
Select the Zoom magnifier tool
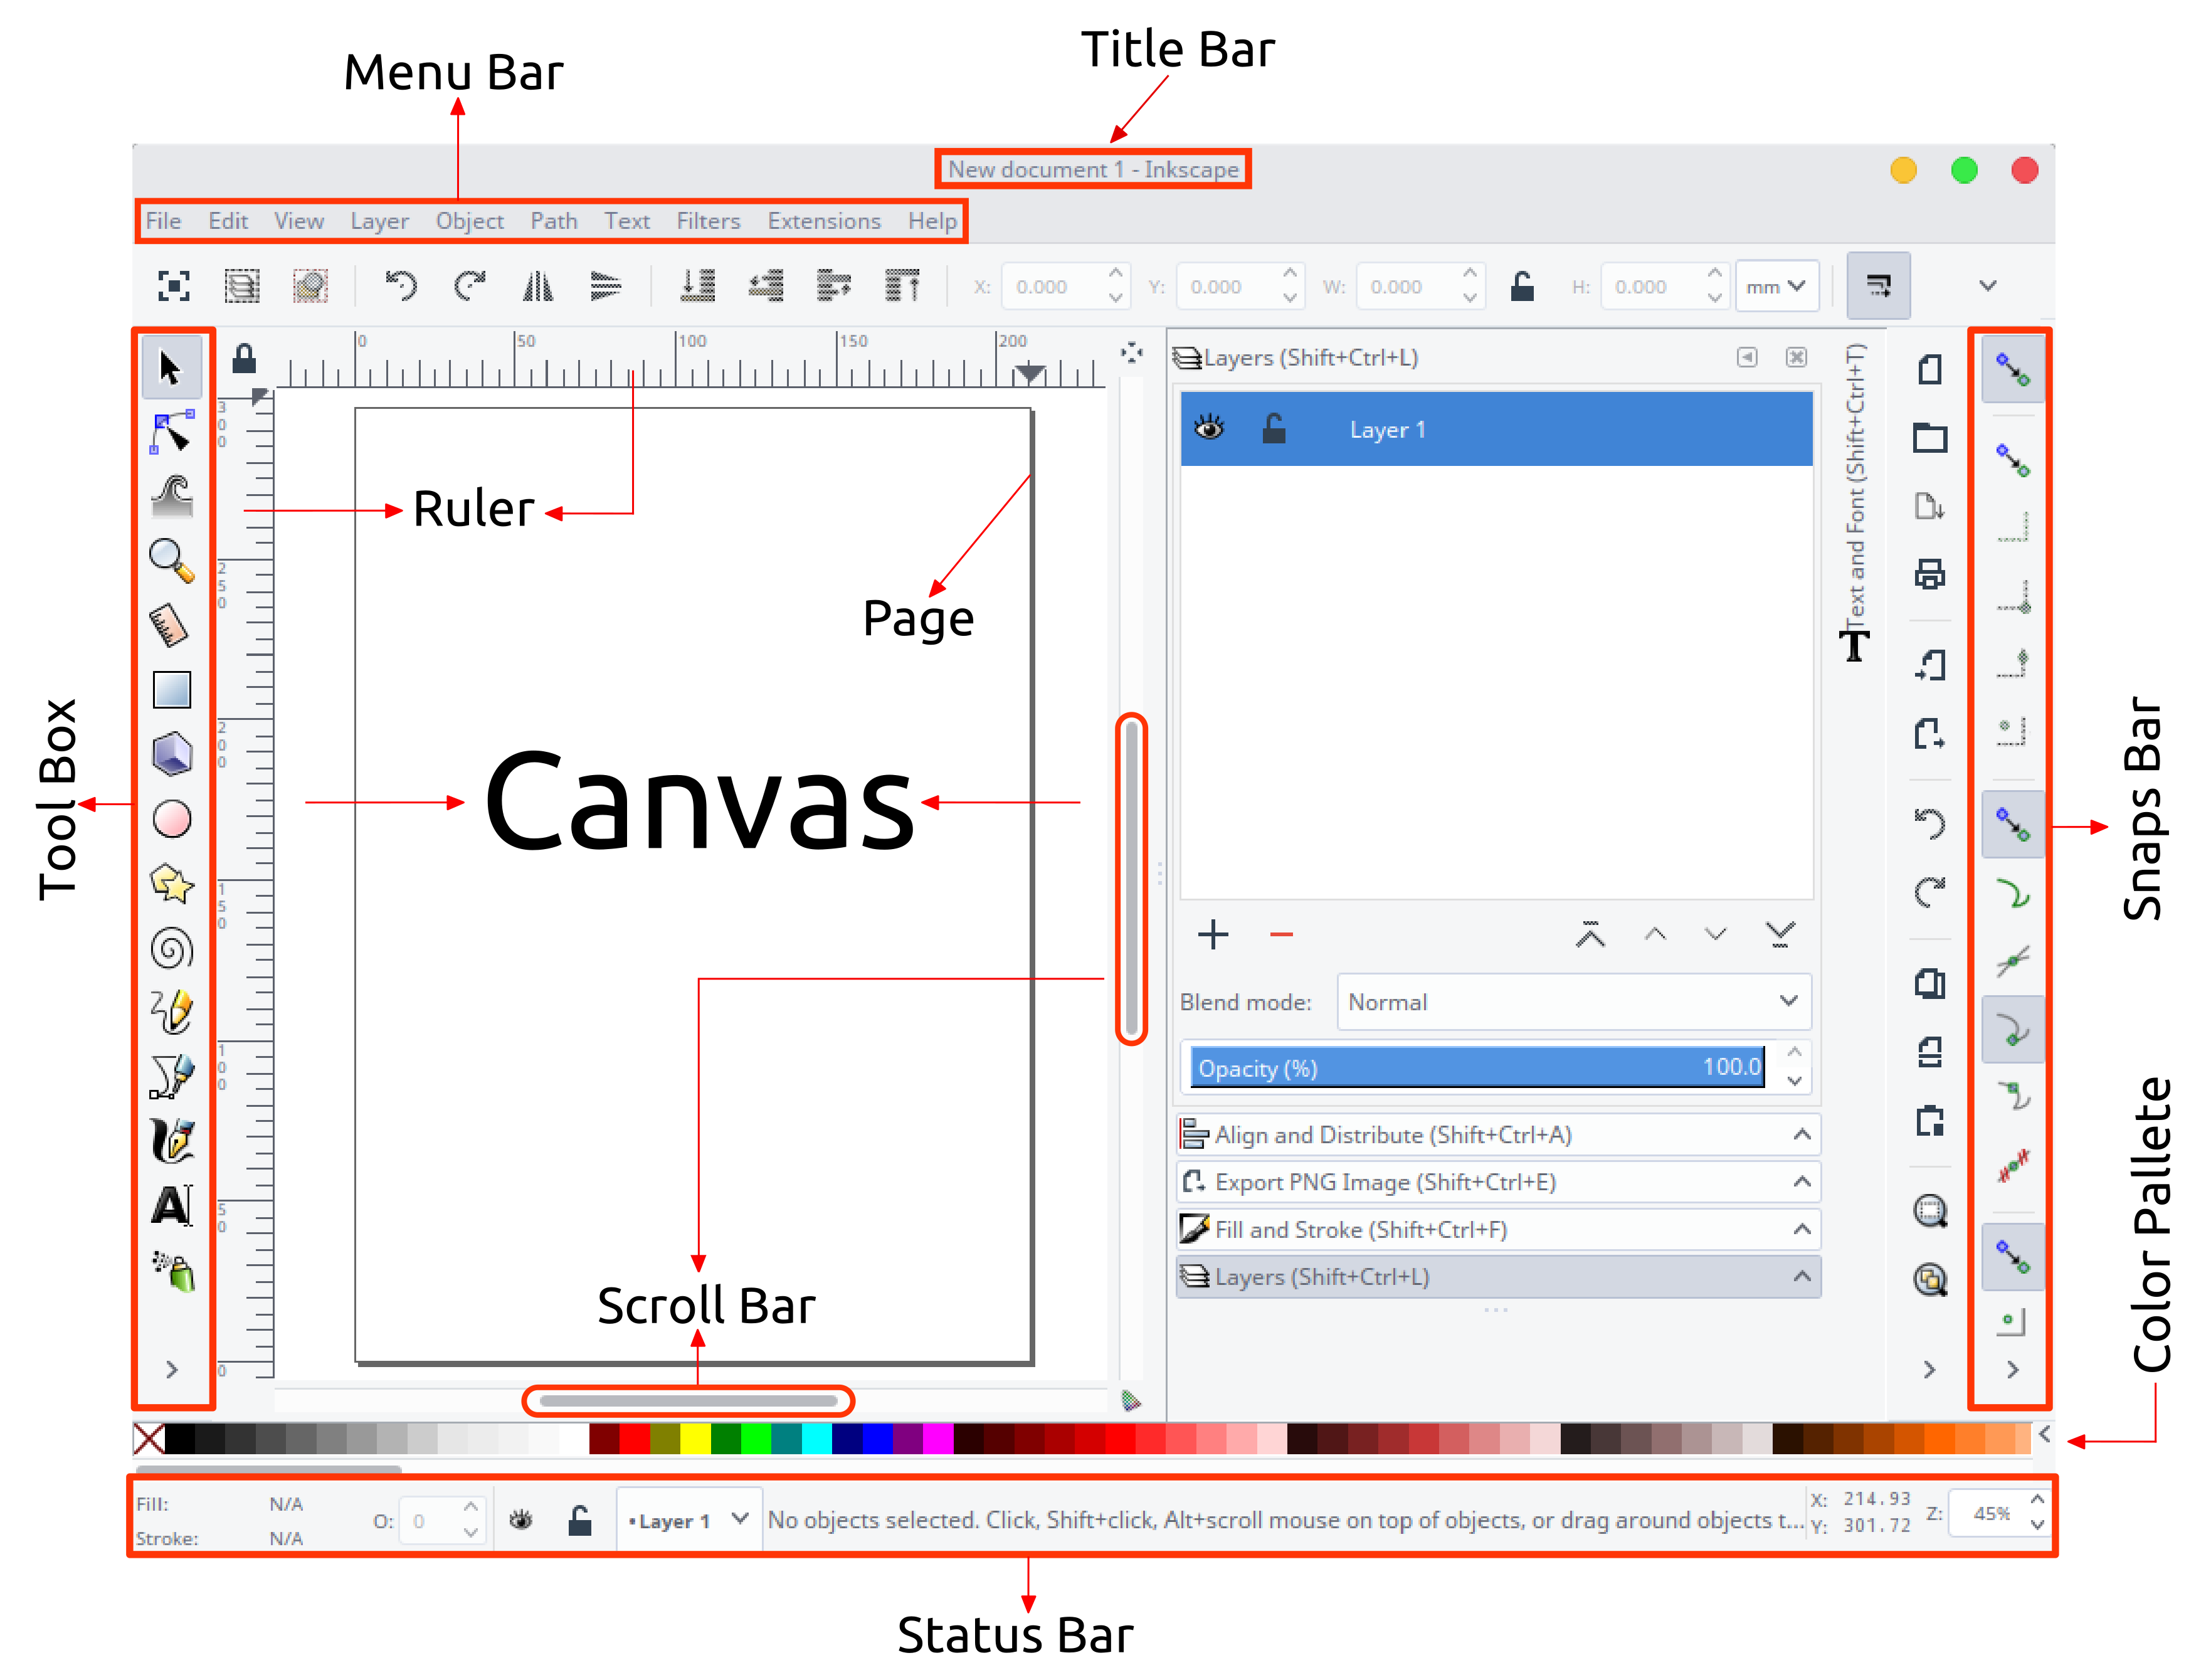click(x=171, y=560)
